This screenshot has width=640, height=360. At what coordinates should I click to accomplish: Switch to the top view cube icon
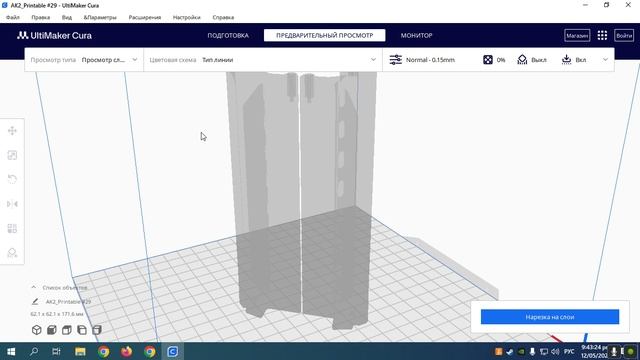67,330
